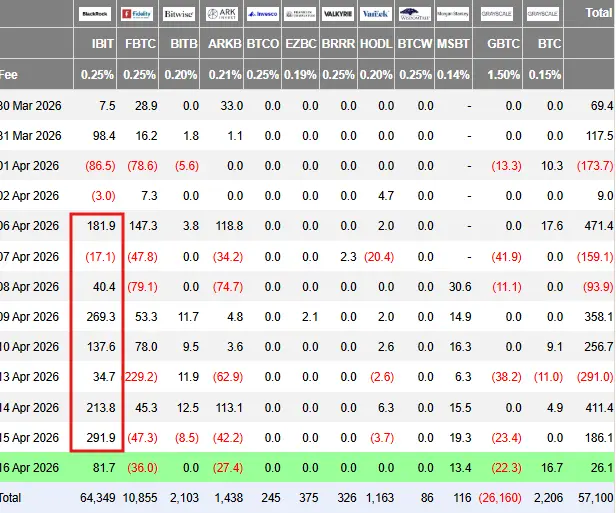616x513 pixels.
Task: Click the 26.1 total in green row
Action: point(601,468)
